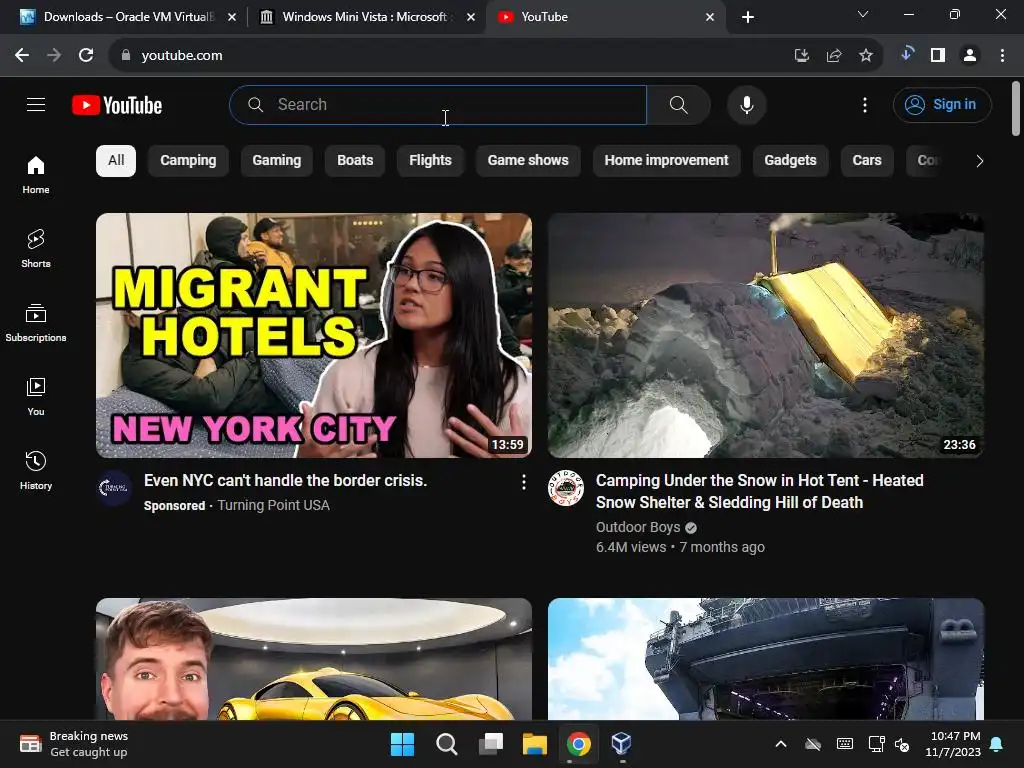Open History in the sidebar
This screenshot has height=768, width=1024.
pyautogui.click(x=36, y=470)
